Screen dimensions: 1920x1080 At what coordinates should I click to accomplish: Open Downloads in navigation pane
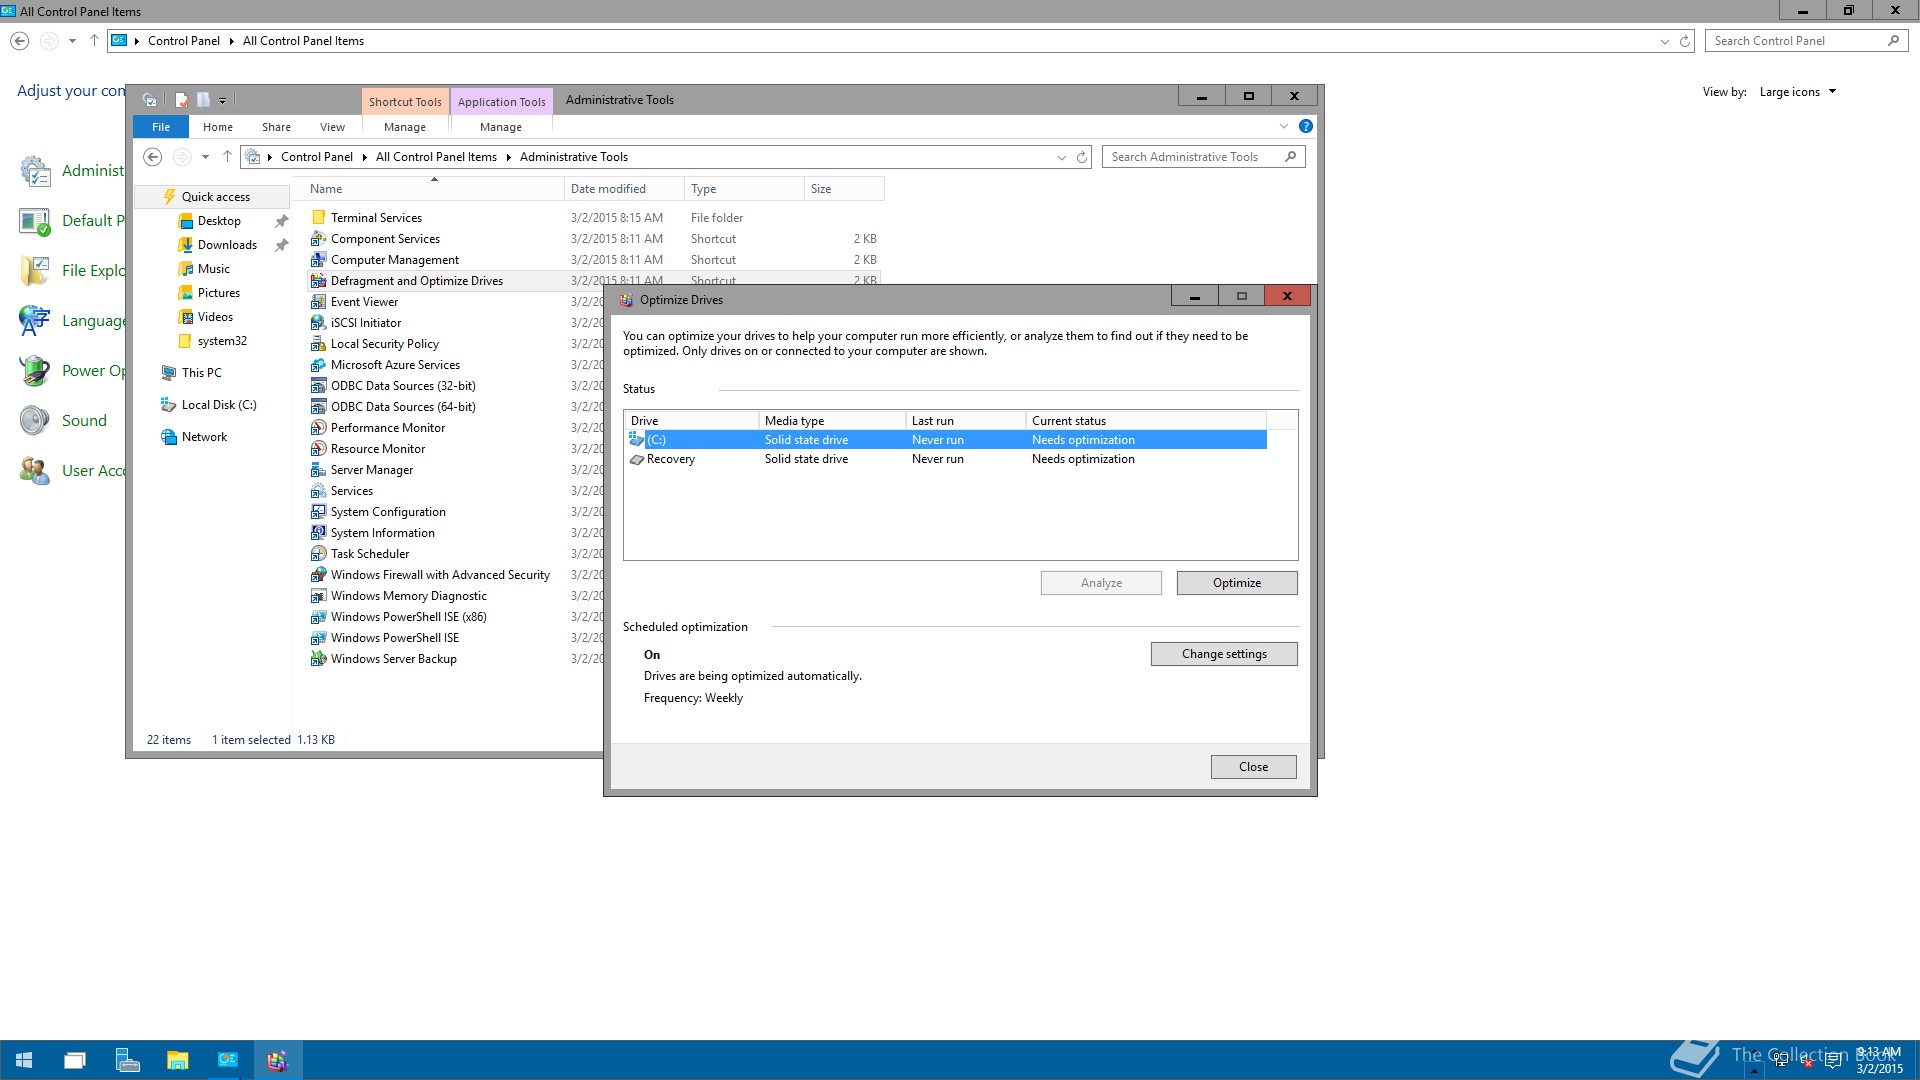click(x=227, y=245)
